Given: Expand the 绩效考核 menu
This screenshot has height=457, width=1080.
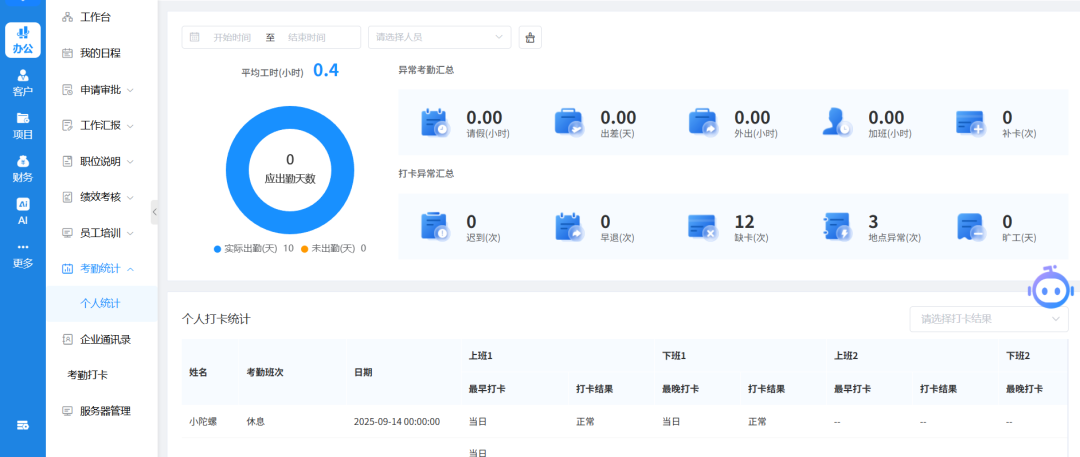Looking at the screenshot, I should (130, 197).
